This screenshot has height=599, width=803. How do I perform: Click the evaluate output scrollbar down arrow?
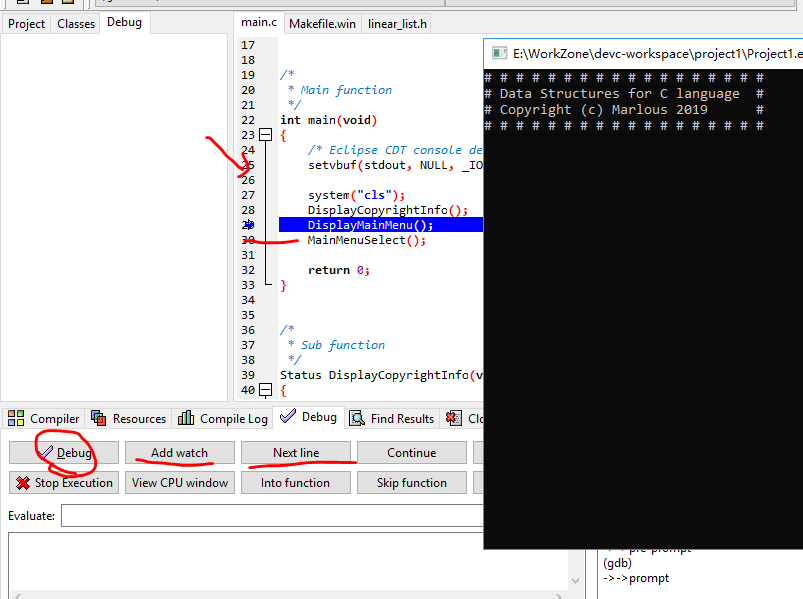point(575,581)
